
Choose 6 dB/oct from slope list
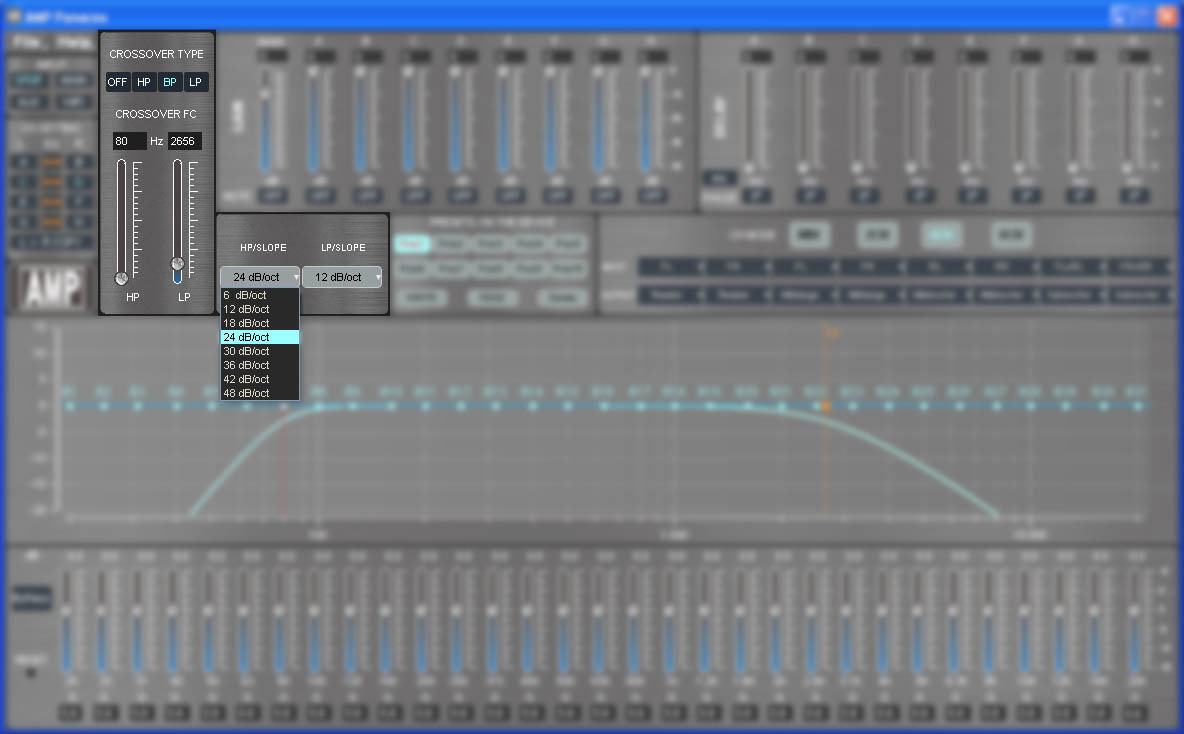(x=259, y=296)
